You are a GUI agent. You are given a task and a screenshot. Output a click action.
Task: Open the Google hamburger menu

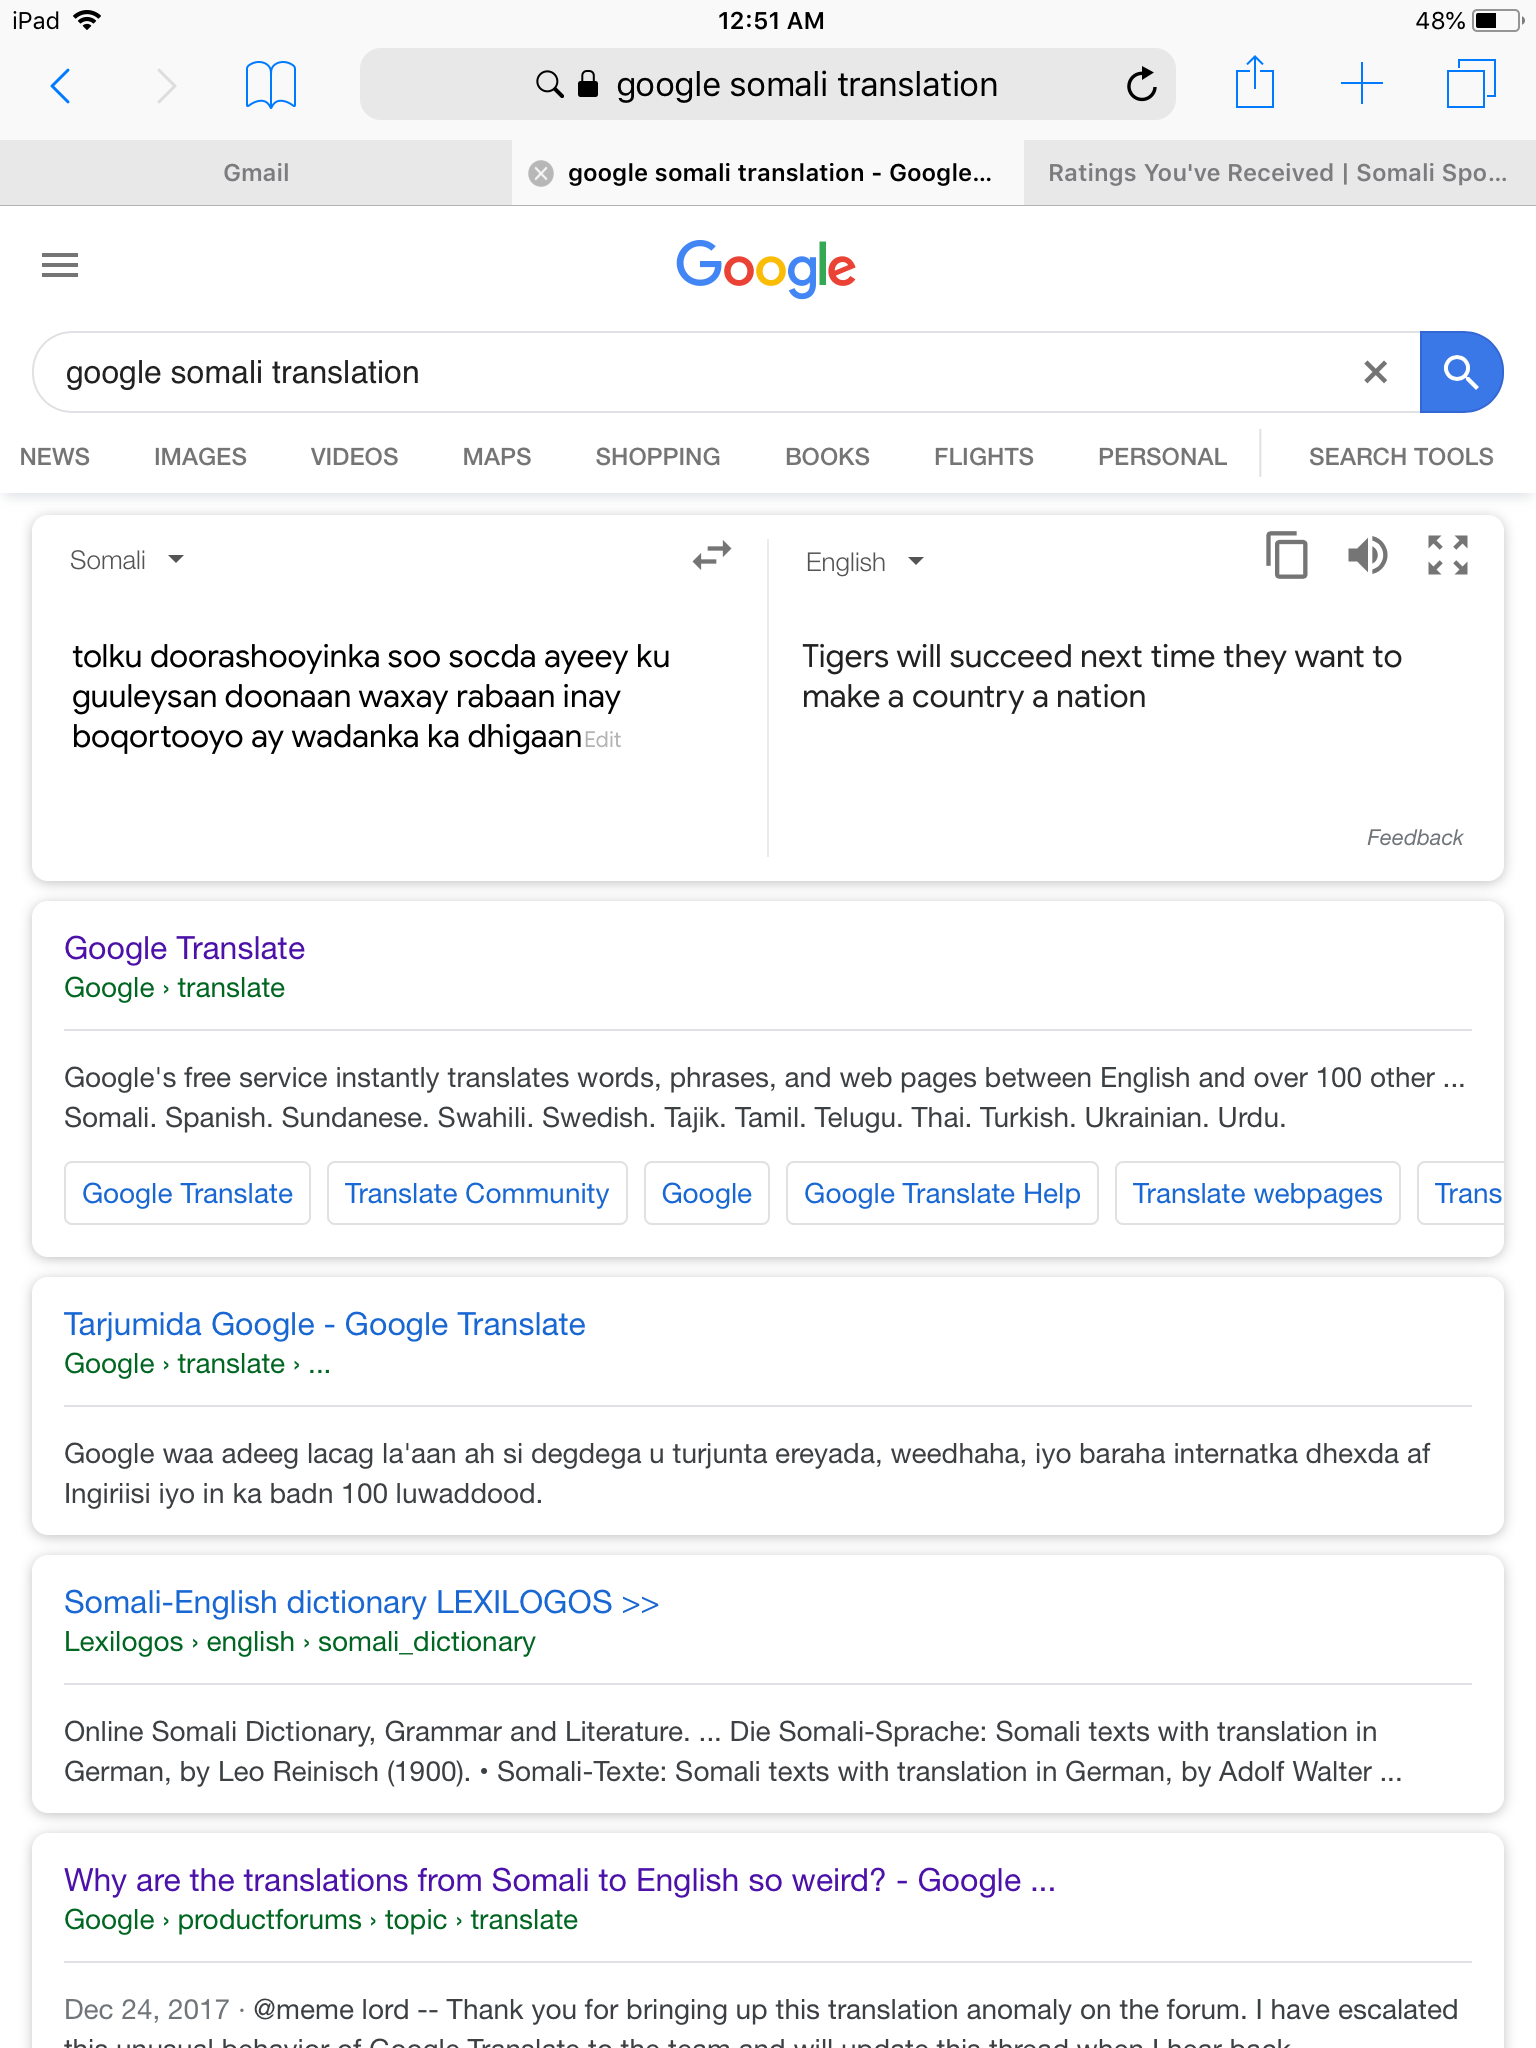[60, 265]
